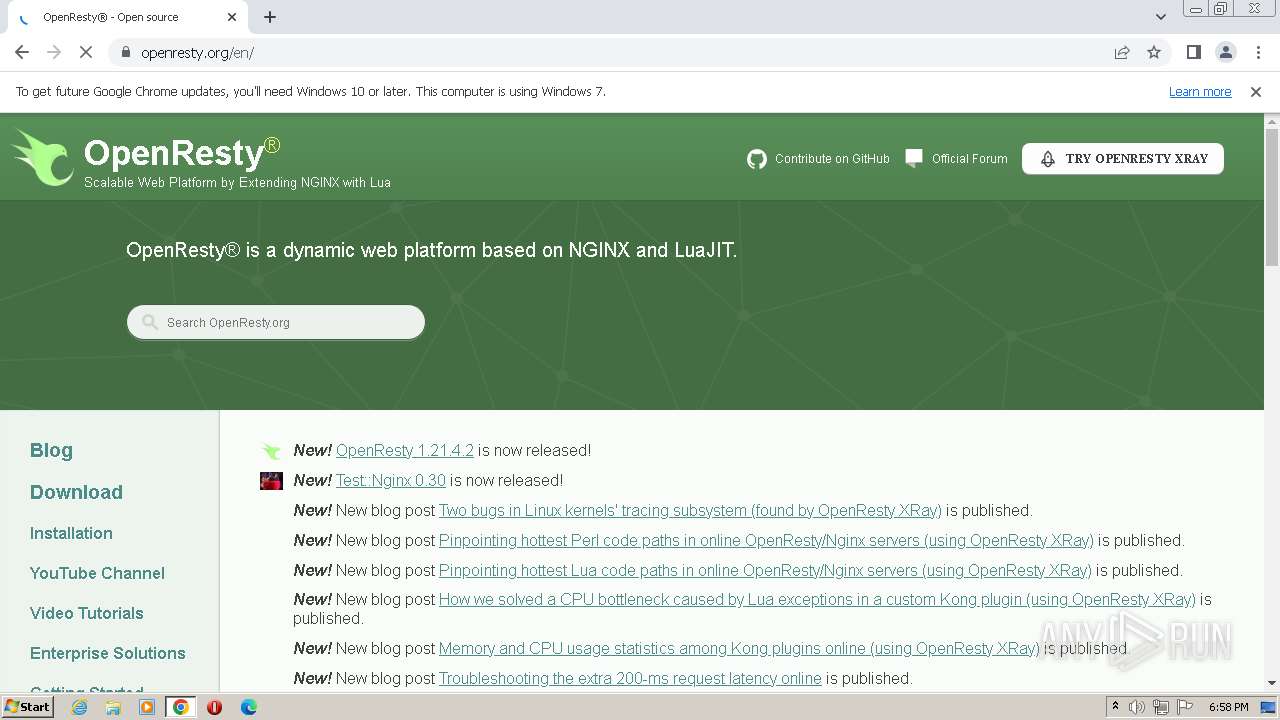Bookmark this page with star icon
The image size is (1280, 720).
(x=1154, y=52)
